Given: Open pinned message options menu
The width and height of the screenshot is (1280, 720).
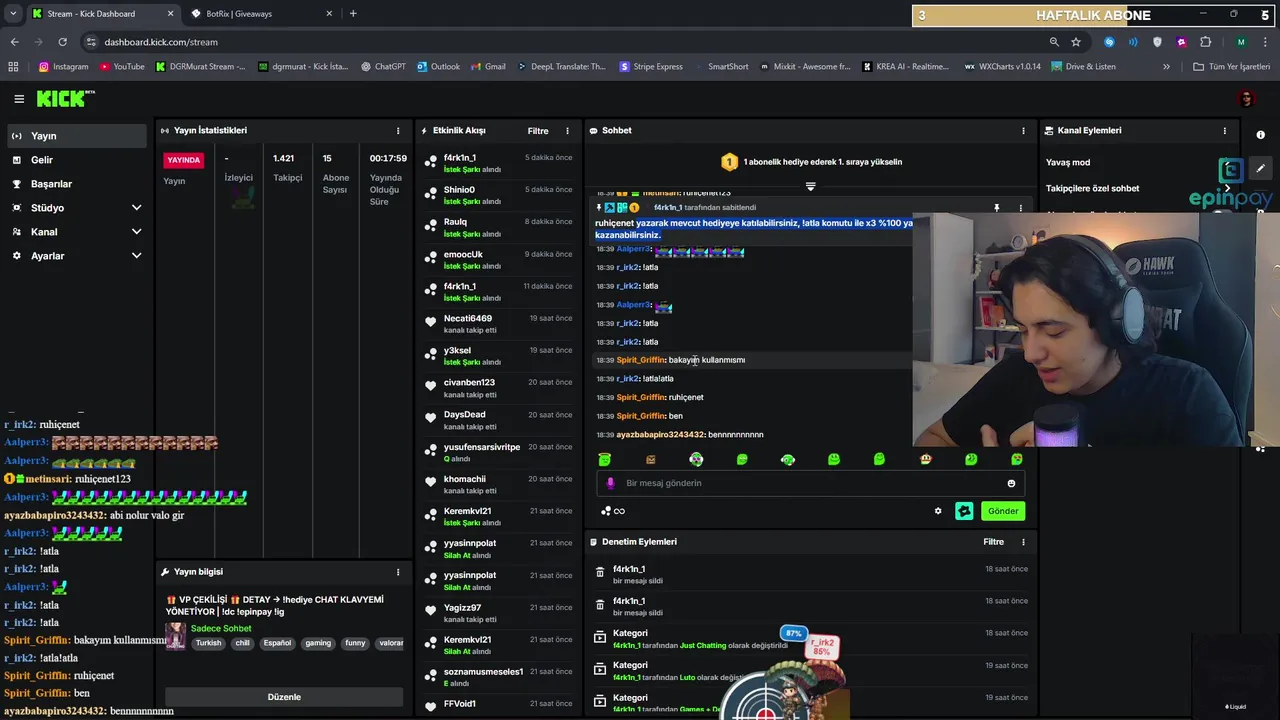Looking at the screenshot, I should pyautogui.click(x=1020, y=208).
